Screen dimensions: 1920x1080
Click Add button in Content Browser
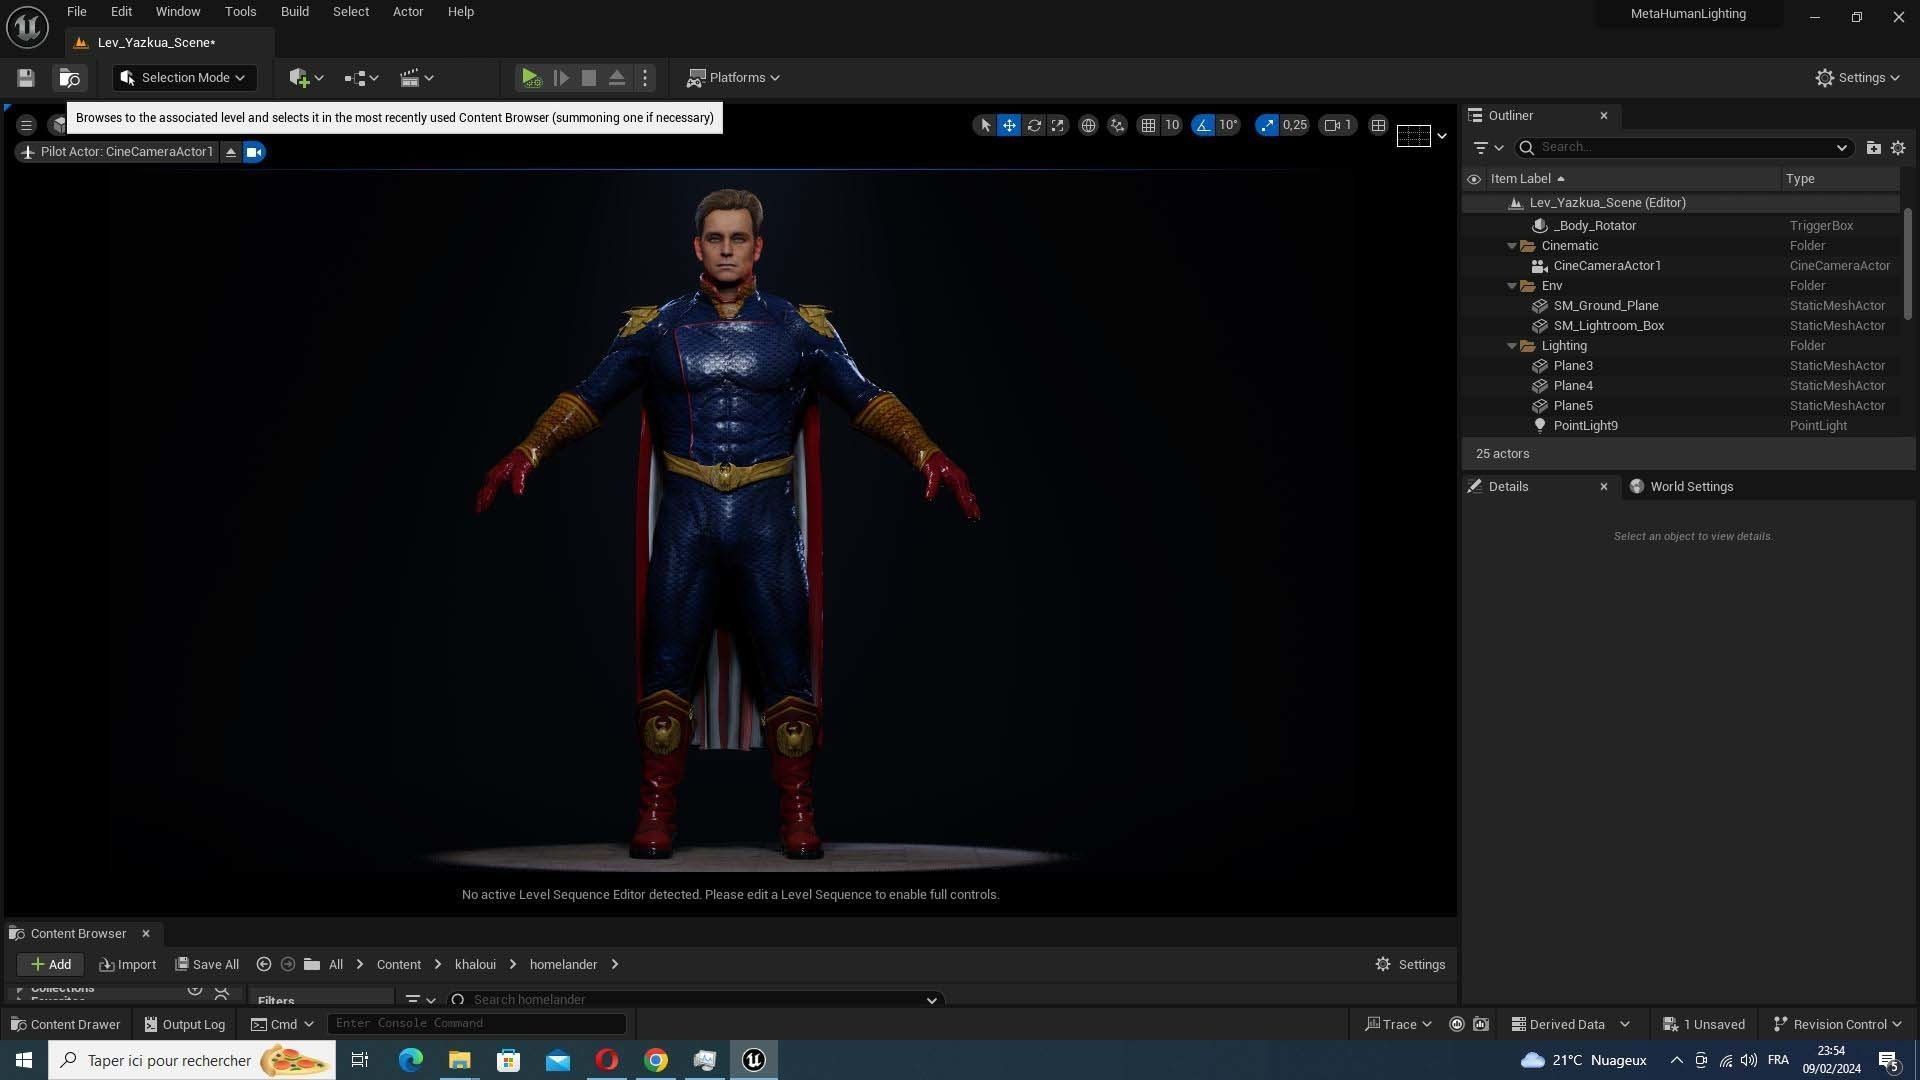pos(51,965)
